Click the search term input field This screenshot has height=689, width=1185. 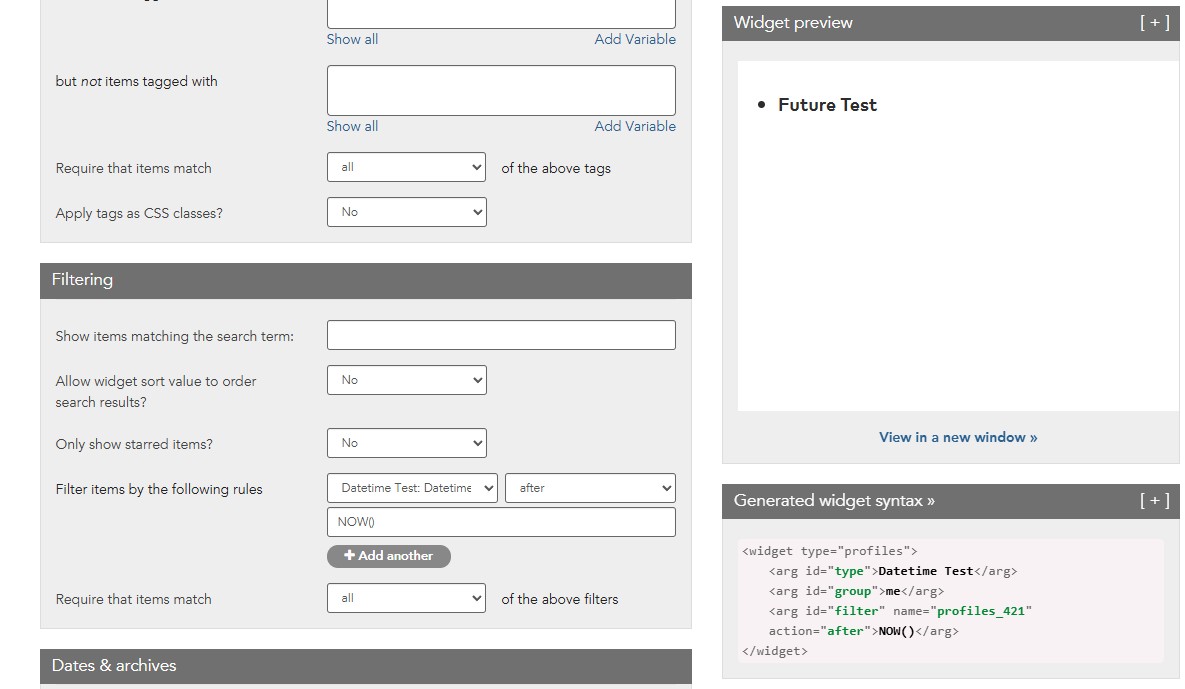[501, 335]
